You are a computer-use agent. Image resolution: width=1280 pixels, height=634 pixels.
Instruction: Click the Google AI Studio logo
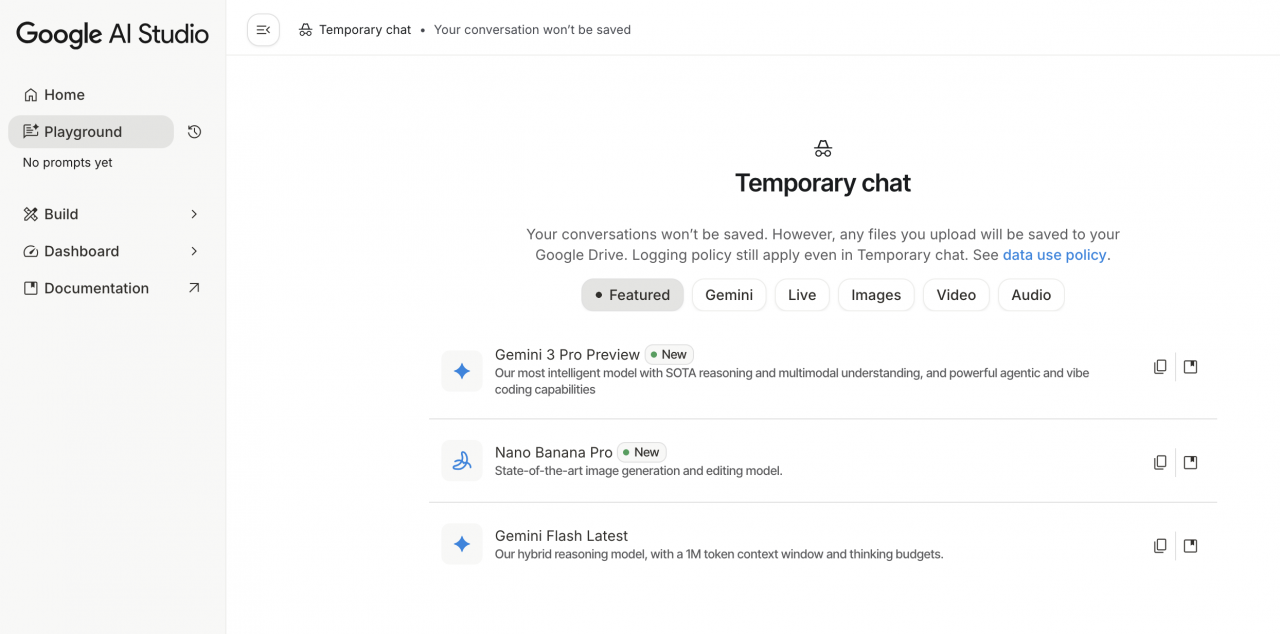[112, 34]
